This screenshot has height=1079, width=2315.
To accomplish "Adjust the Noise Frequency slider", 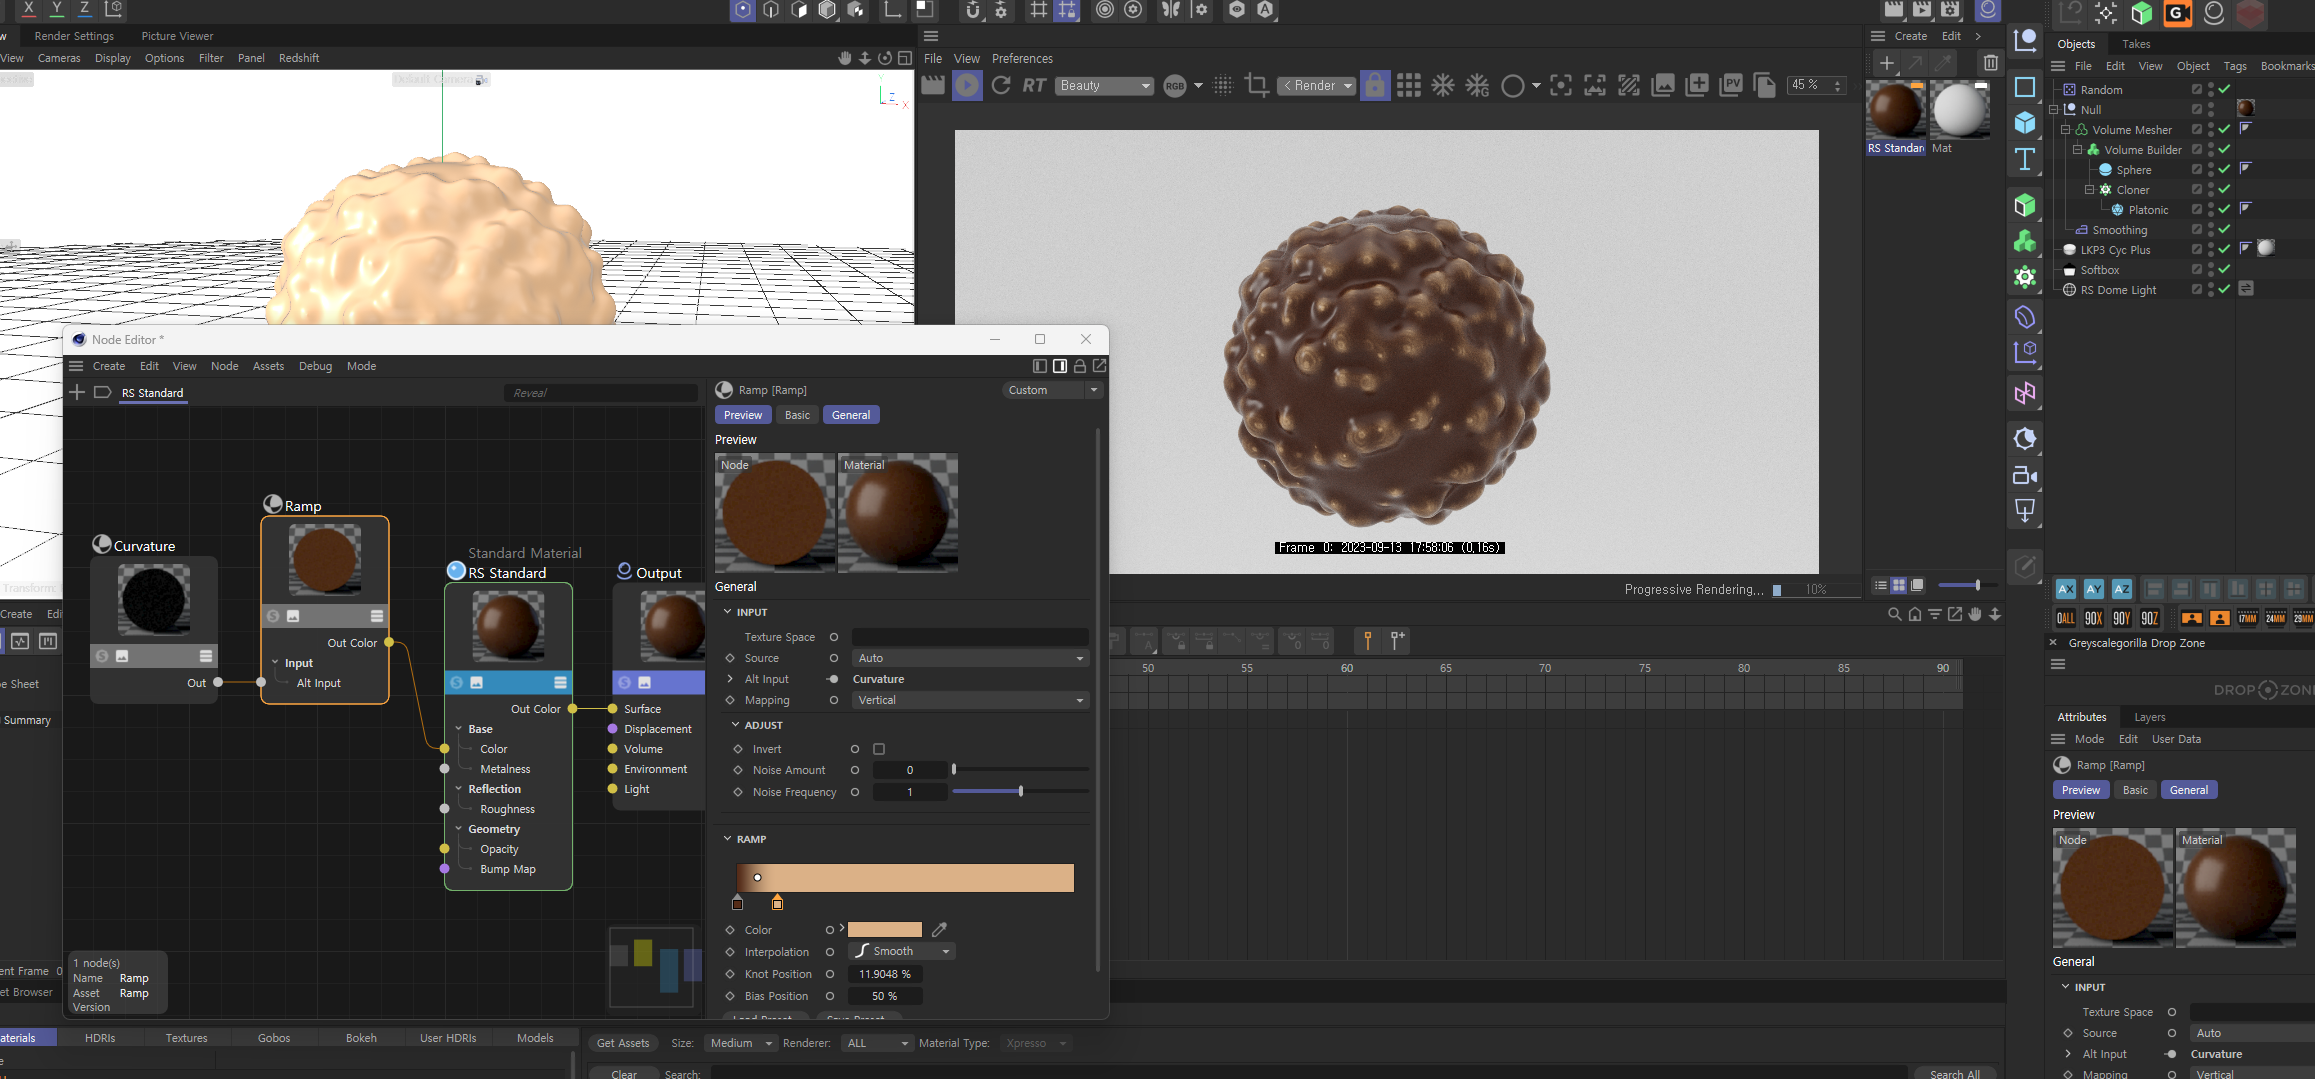I will [x=1020, y=791].
